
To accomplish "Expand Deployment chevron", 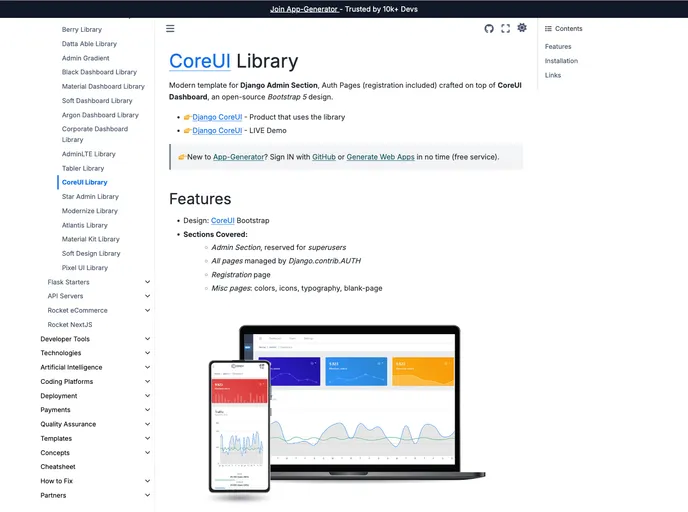I will [x=147, y=395].
